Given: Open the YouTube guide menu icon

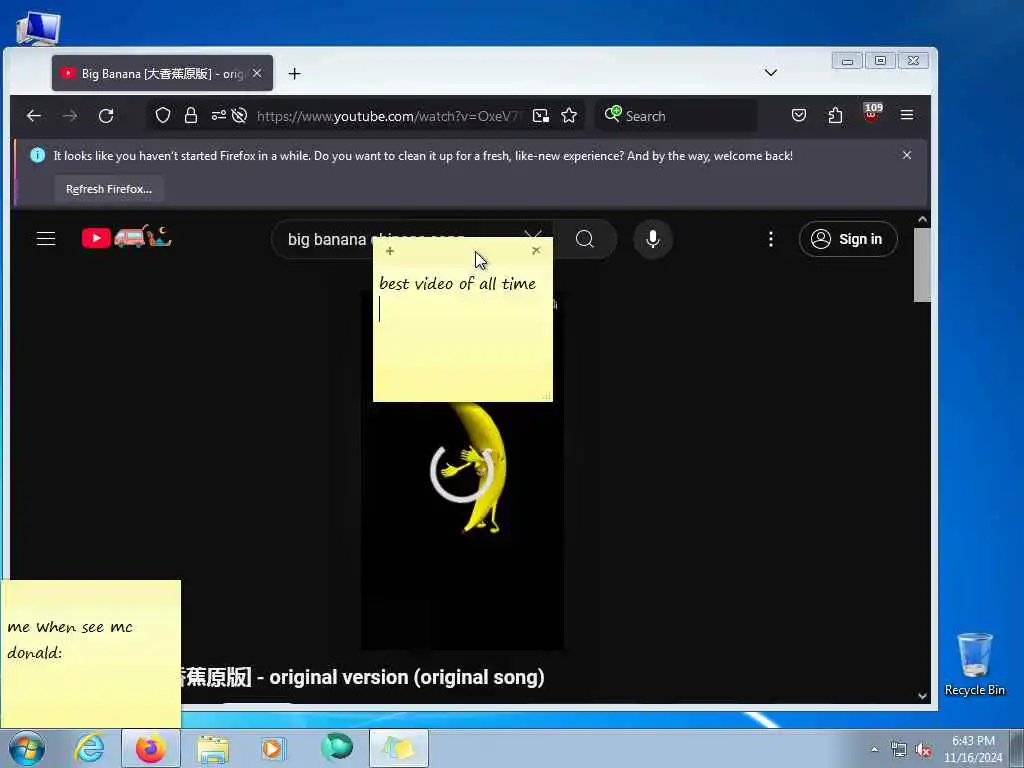Looking at the screenshot, I should pos(46,238).
